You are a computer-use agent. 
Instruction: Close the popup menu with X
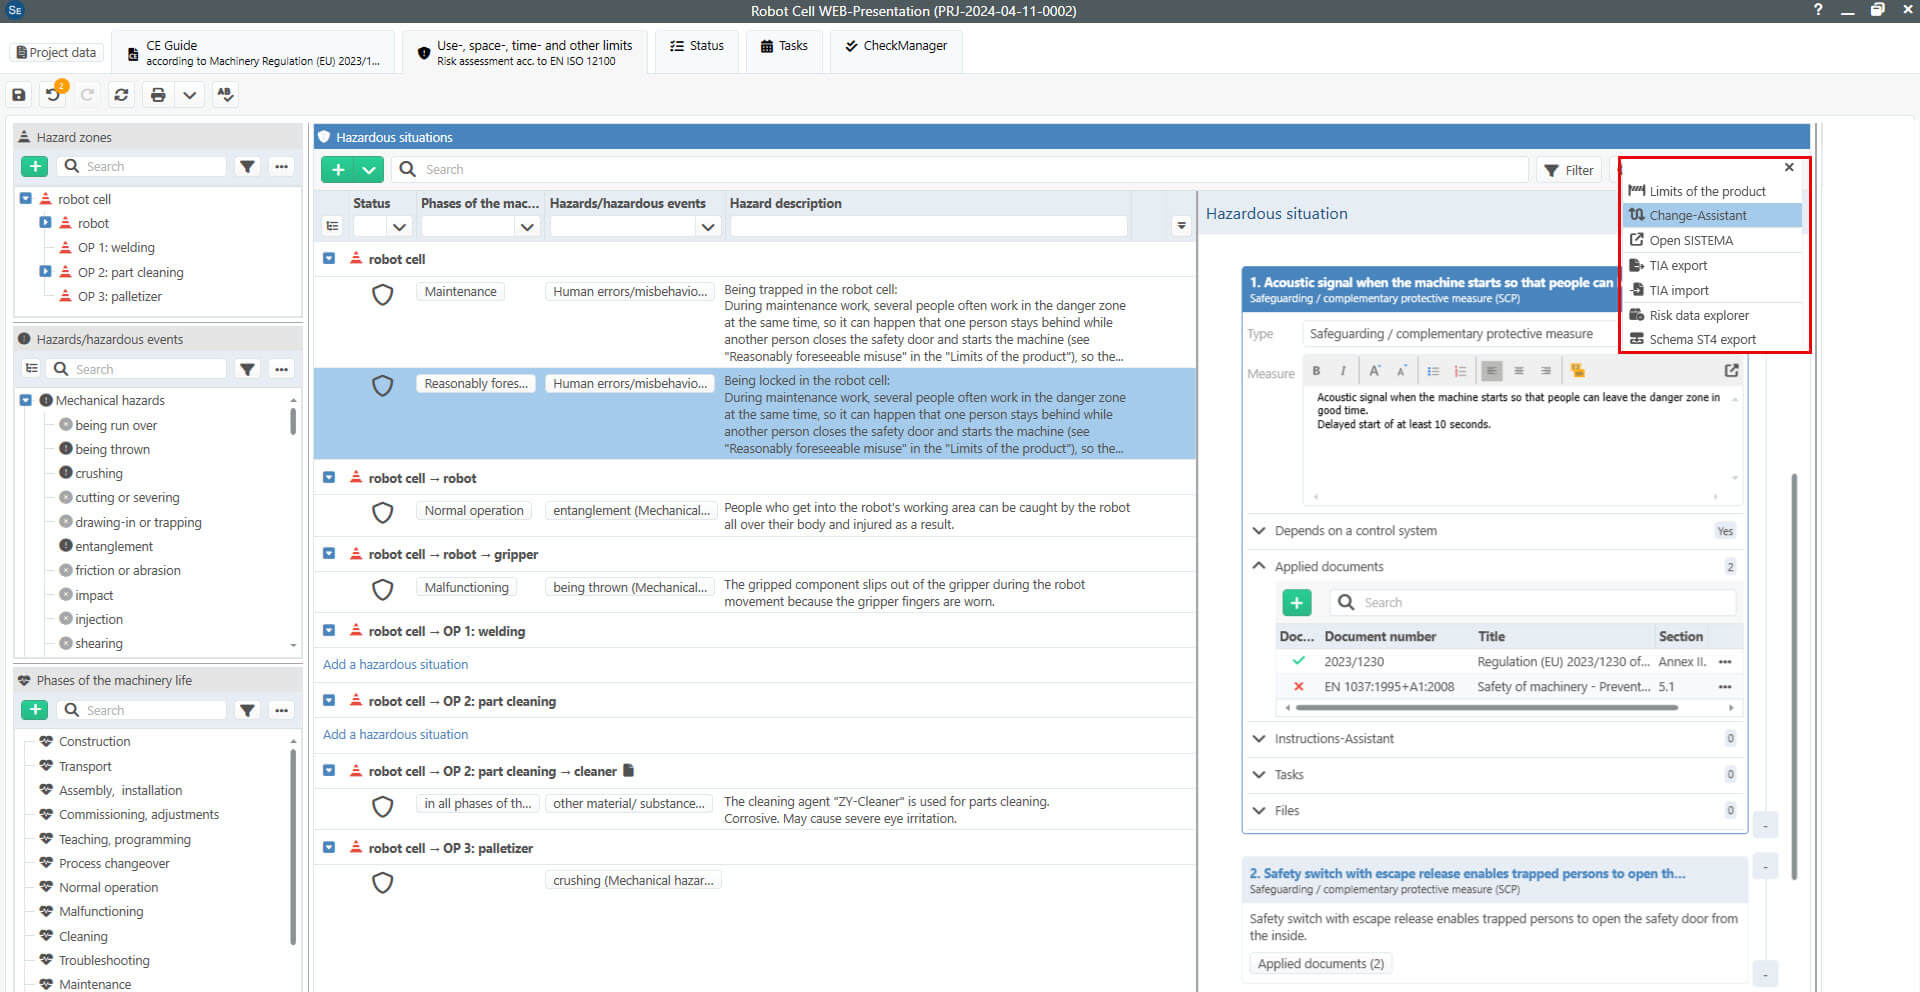tap(1789, 167)
